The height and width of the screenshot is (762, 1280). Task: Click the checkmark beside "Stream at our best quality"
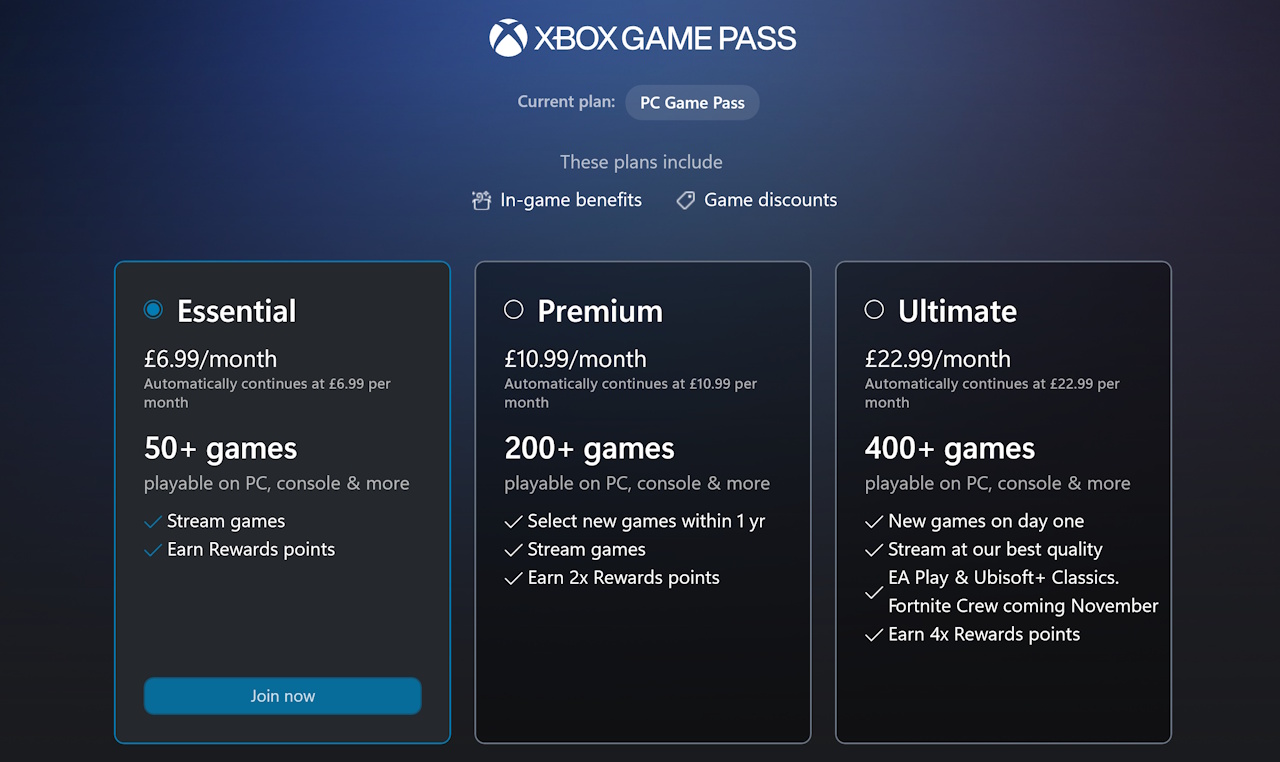pyautogui.click(x=873, y=550)
